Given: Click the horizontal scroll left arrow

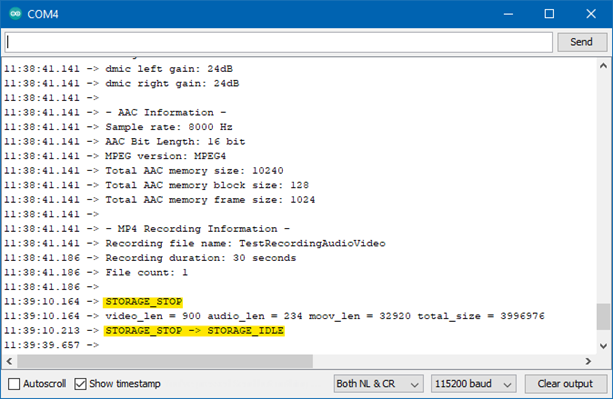Looking at the screenshot, I should [x=9, y=361].
